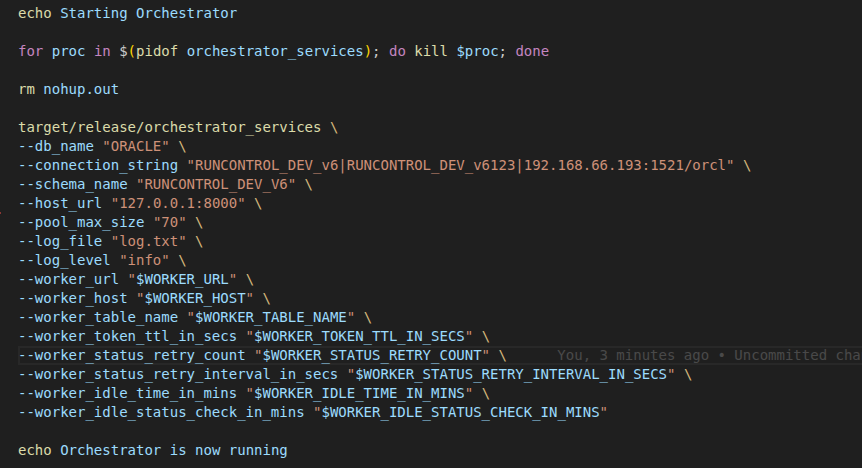Click the 'rm nohup.out' line
This screenshot has height=468, width=862.
pos(68,89)
